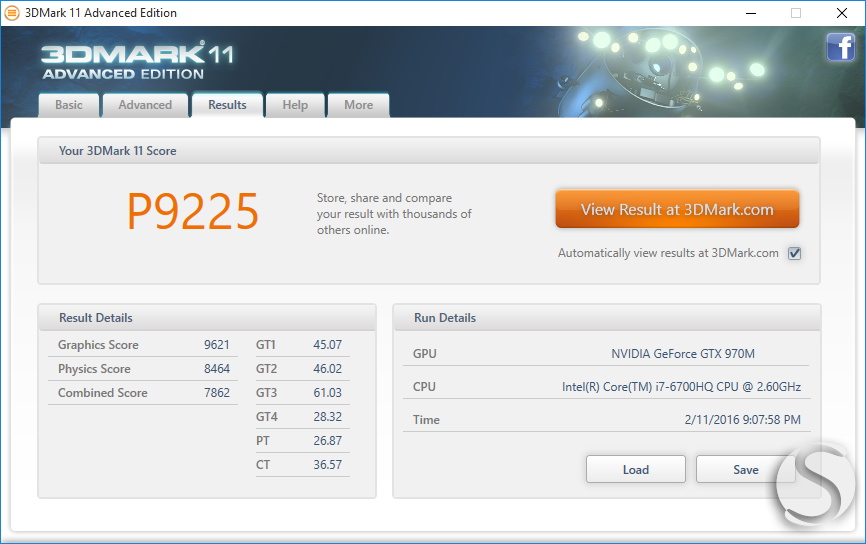This screenshot has height=544, width=866.
Task: Close the 3DMark 11 window
Action: pyautogui.click(x=842, y=13)
